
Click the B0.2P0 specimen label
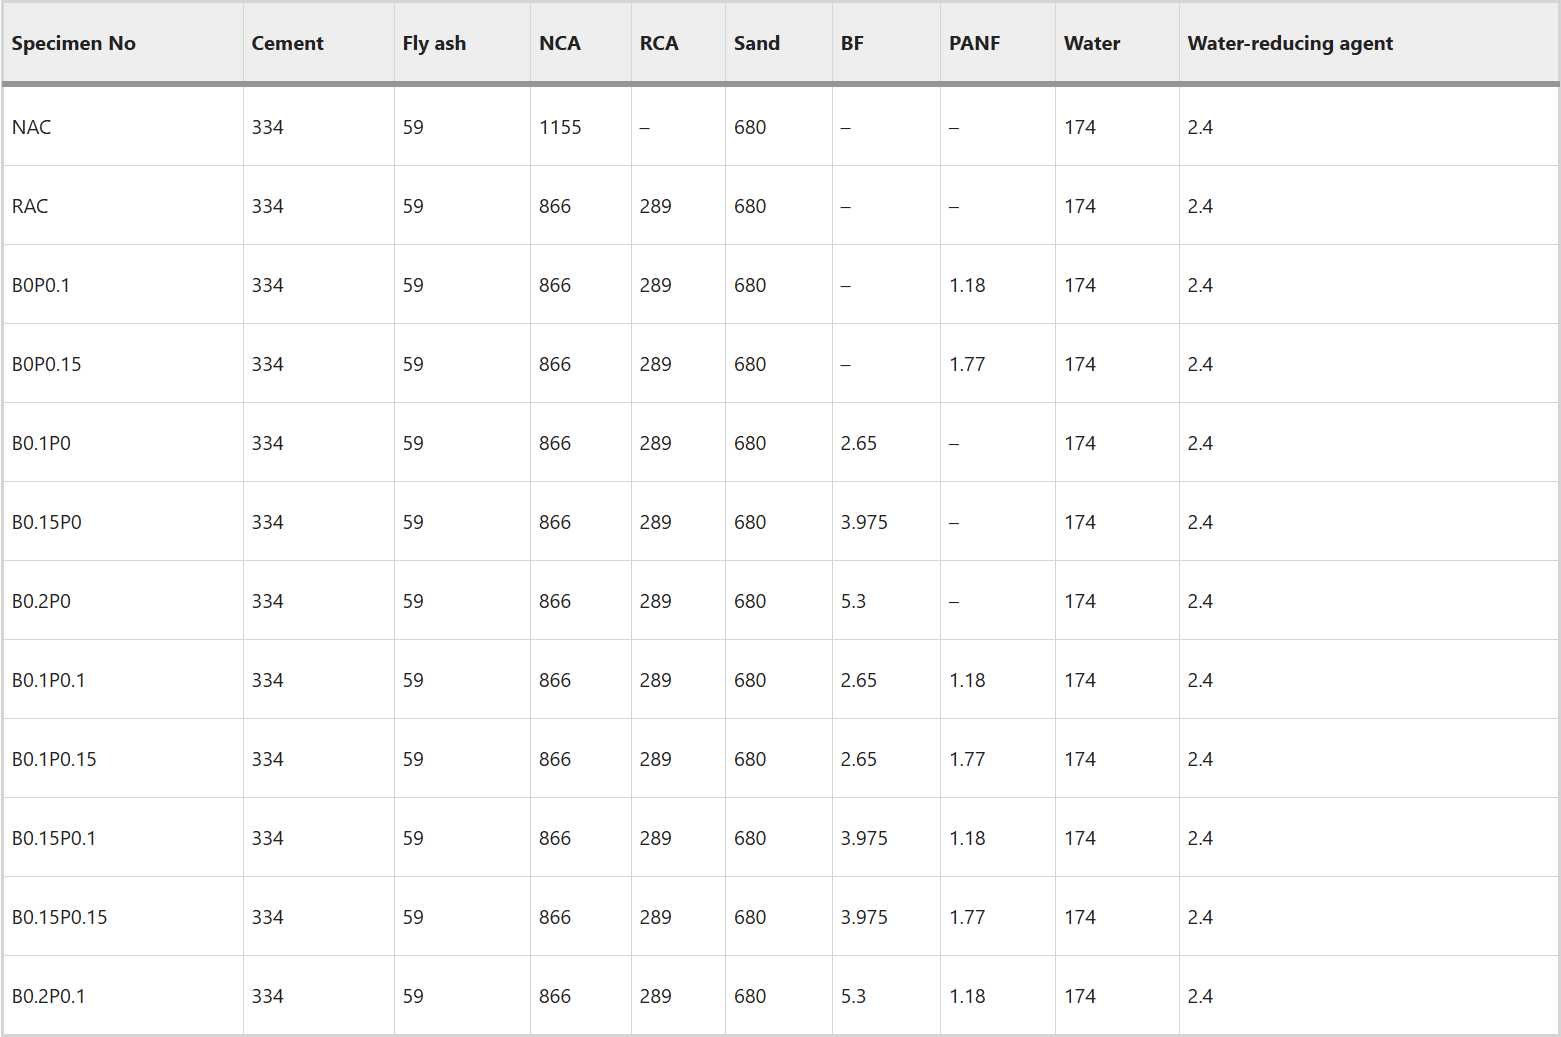[42, 601]
